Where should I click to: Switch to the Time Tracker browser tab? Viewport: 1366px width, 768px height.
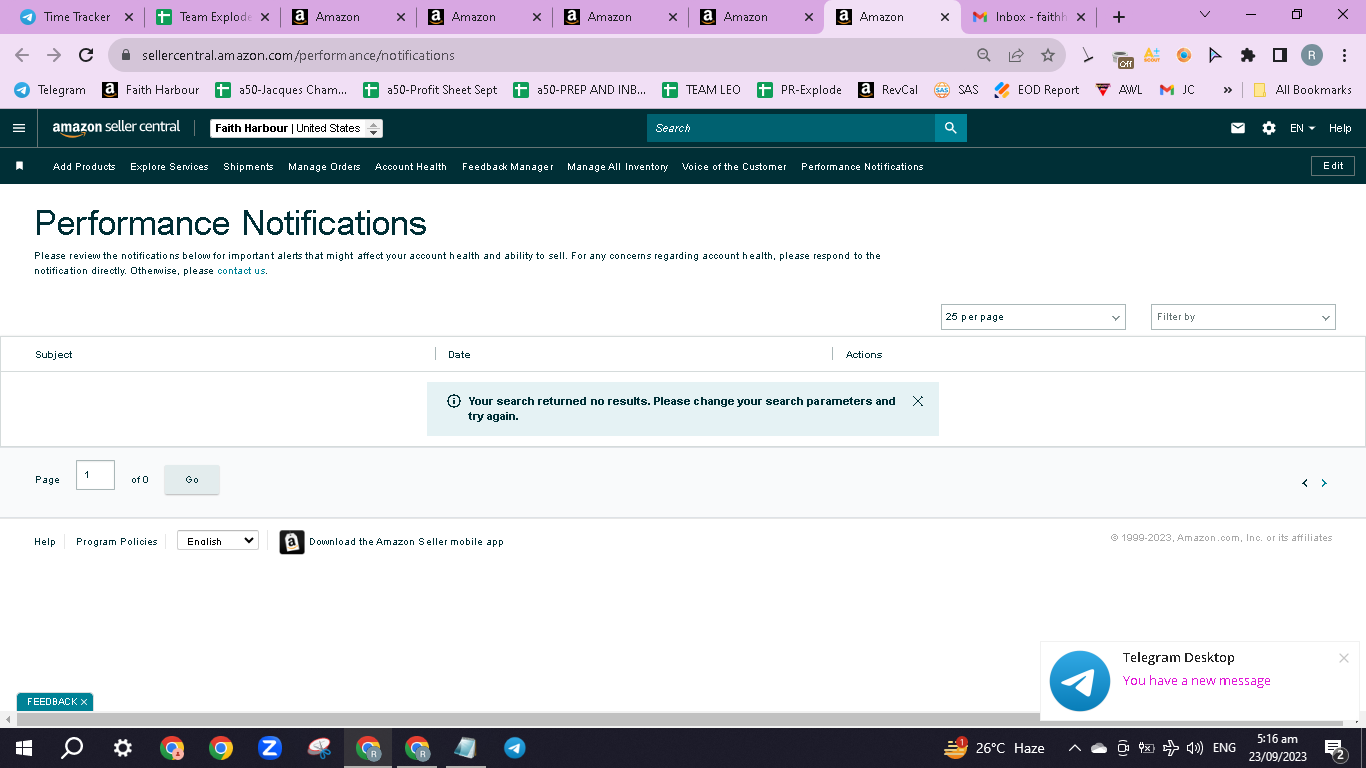77,17
